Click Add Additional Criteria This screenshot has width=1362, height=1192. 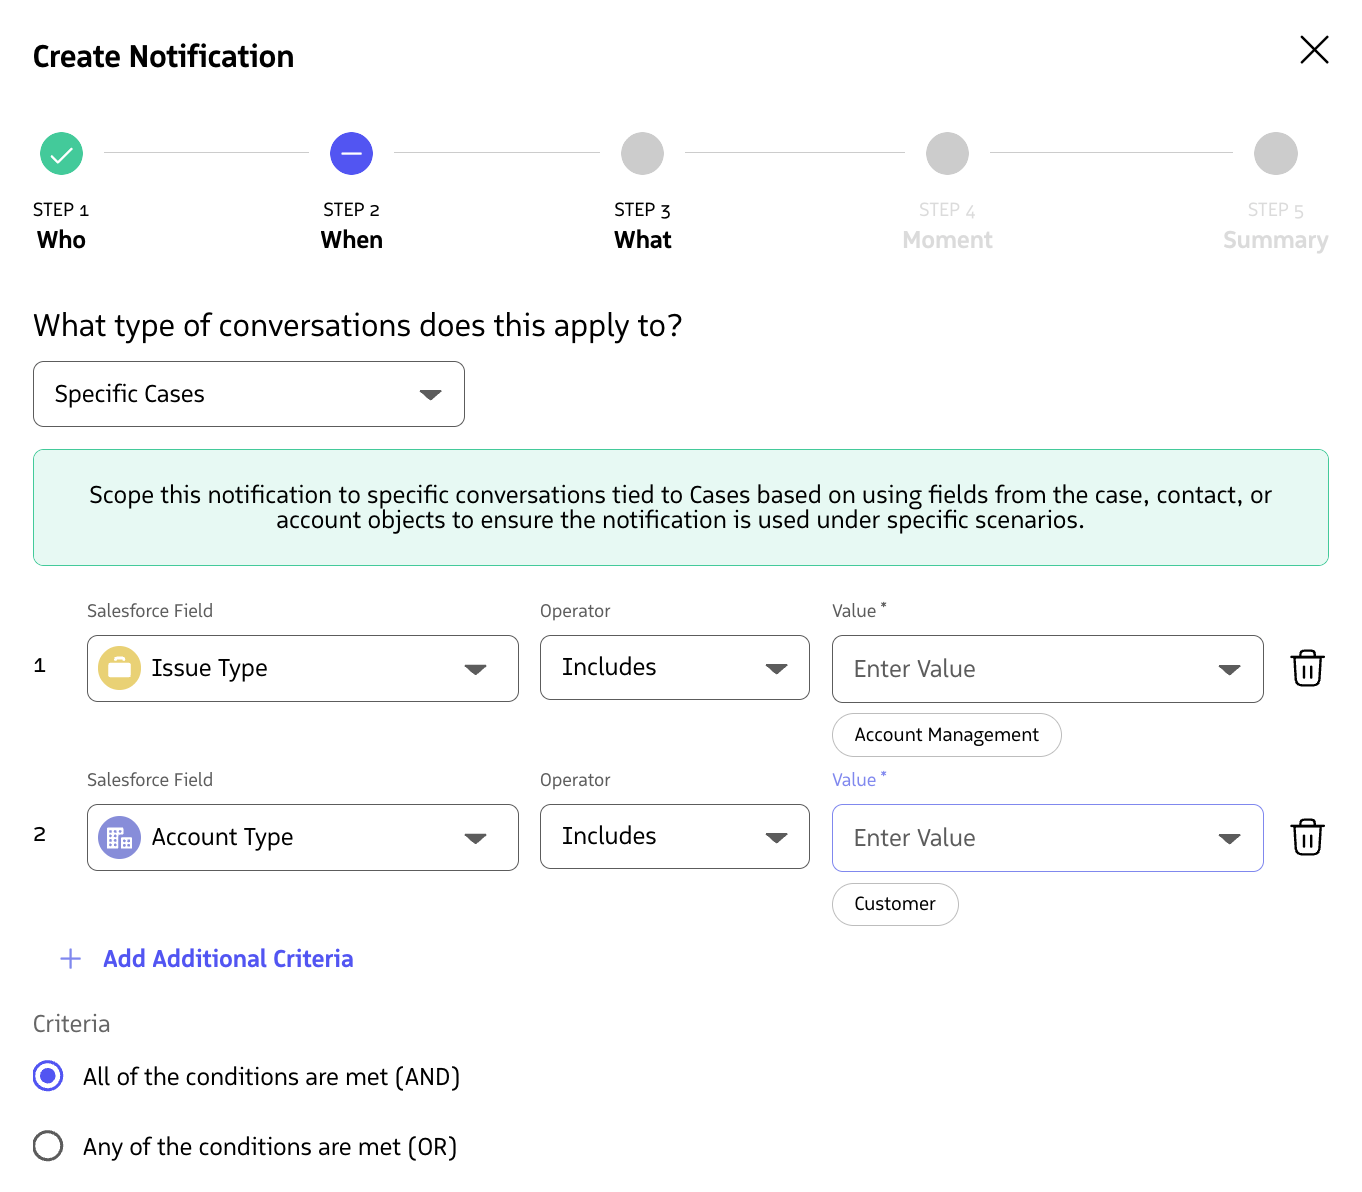pos(227,958)
